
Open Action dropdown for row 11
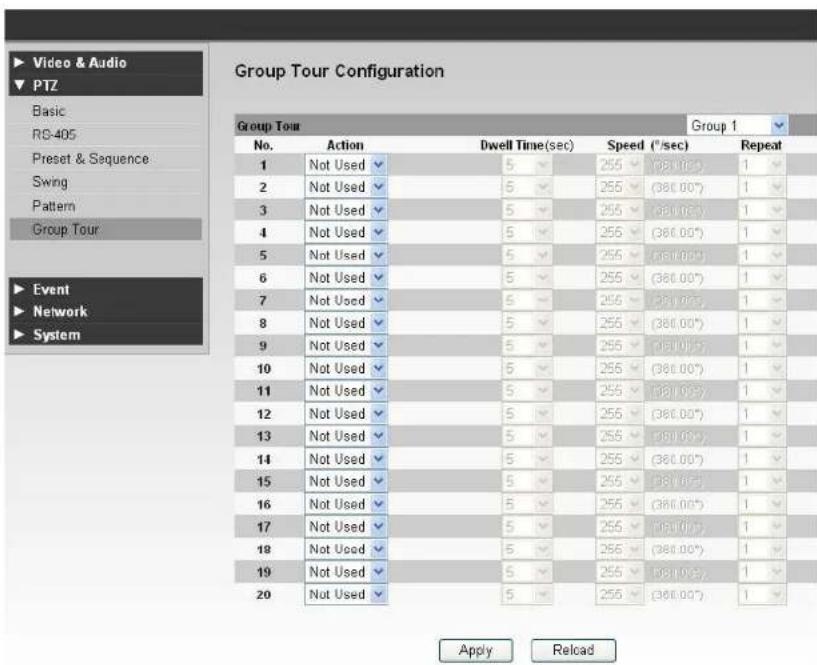point(346,391)
